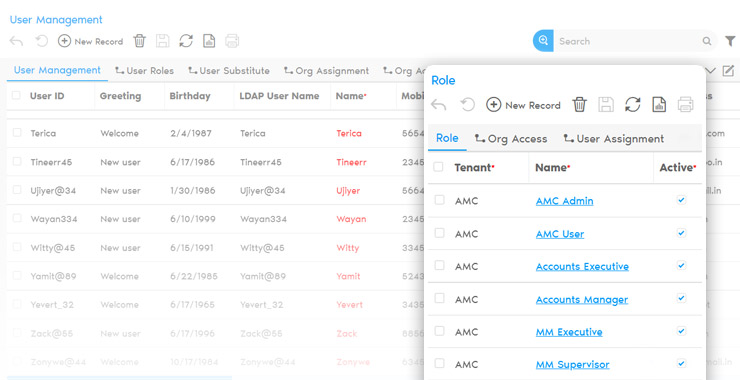740x380 pixels.
Task: Click the delete trash icon in Role panel
Action: (580, 104)
